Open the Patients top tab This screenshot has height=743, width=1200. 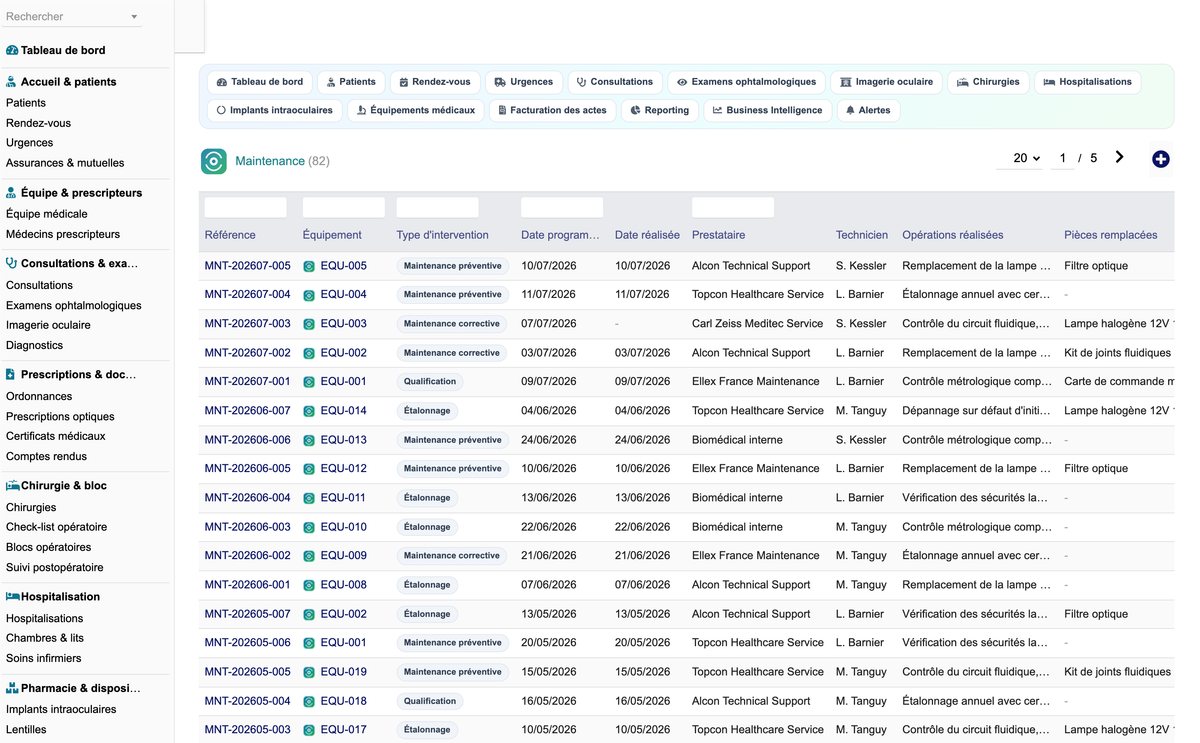pyautogui.click(x=351, y=82)
